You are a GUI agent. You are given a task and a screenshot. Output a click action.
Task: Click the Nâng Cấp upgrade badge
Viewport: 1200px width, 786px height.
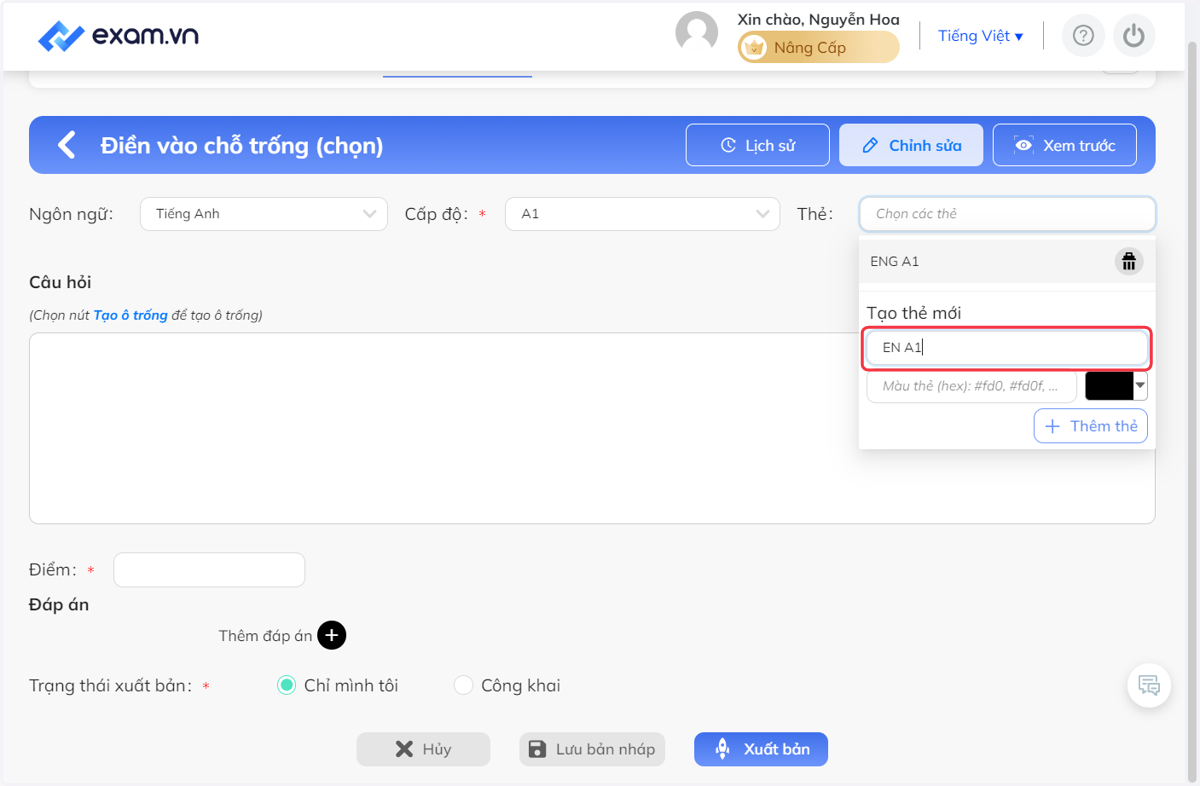pos(818,47)
